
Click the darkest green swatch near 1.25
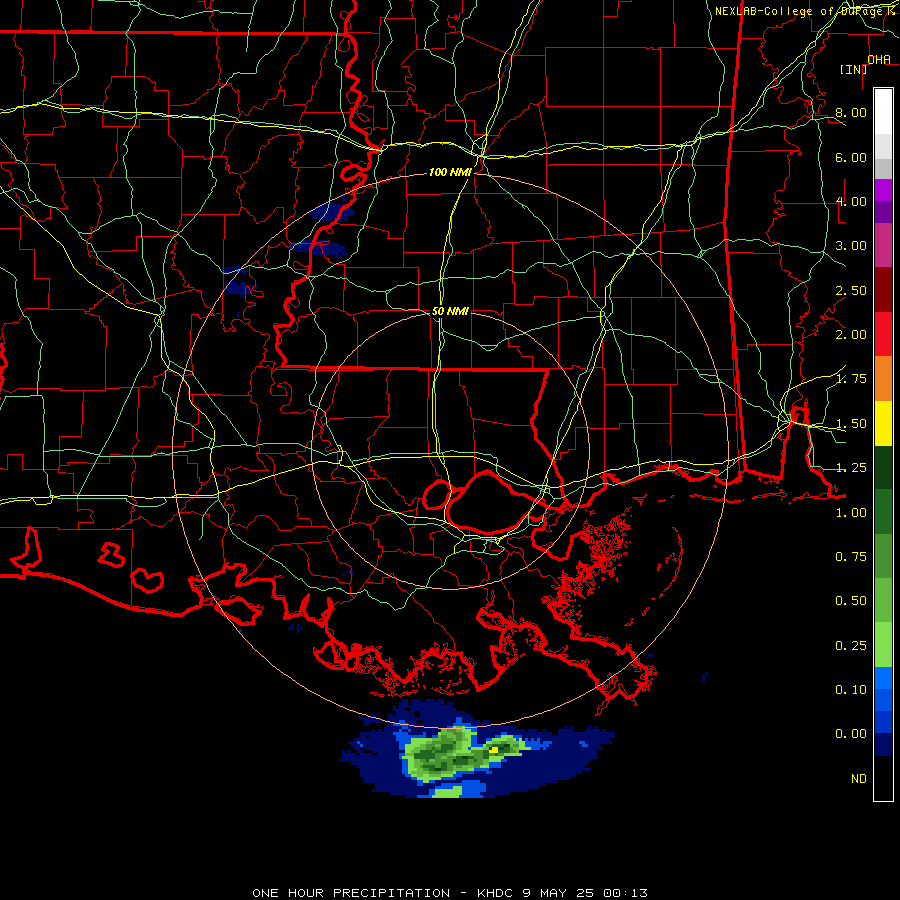click(x=883, y=467)
